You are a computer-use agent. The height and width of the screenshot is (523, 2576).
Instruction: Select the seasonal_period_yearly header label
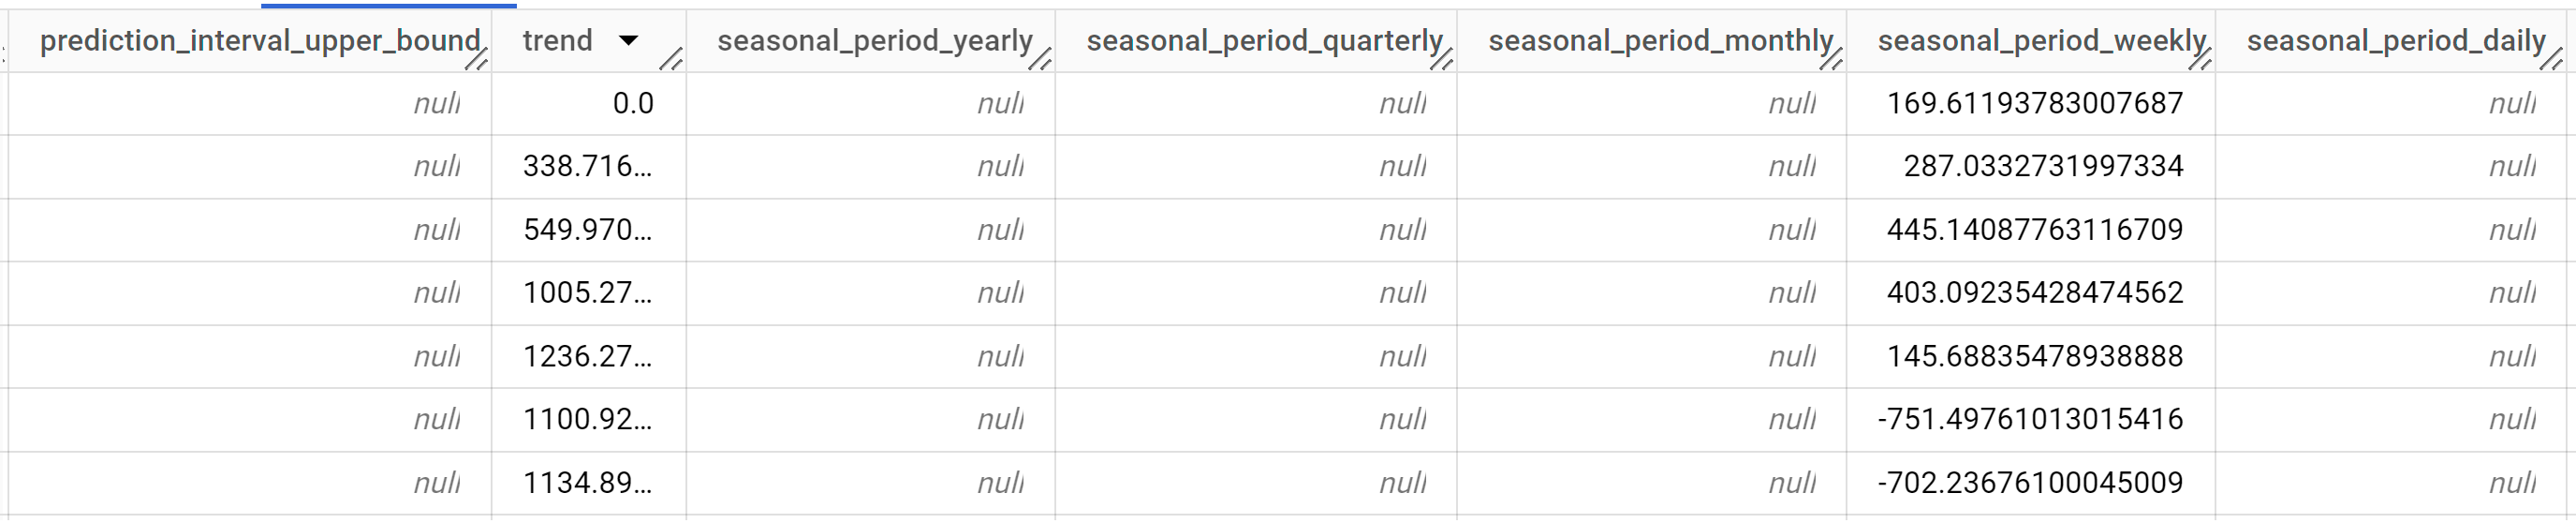(x=874, y=41)
